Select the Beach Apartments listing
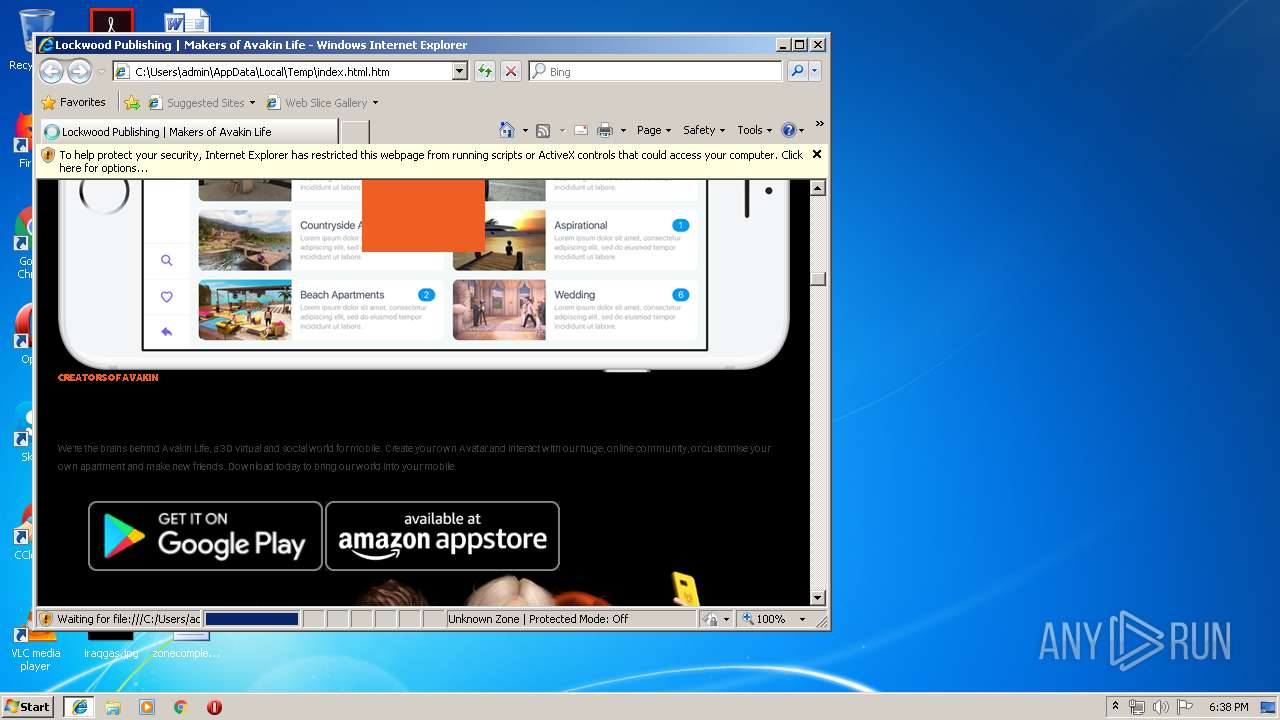 pyautogui.click(x=321, y=310)
